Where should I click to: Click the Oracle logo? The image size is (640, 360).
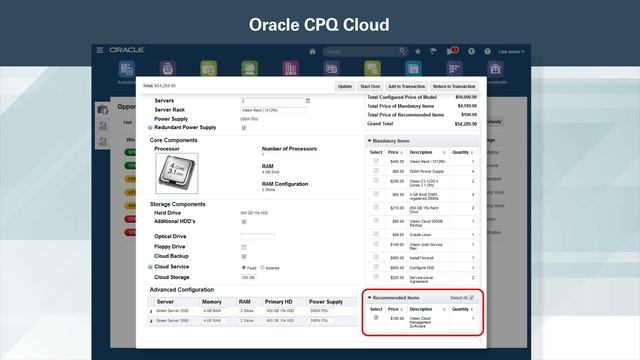(x=127, y=50)
